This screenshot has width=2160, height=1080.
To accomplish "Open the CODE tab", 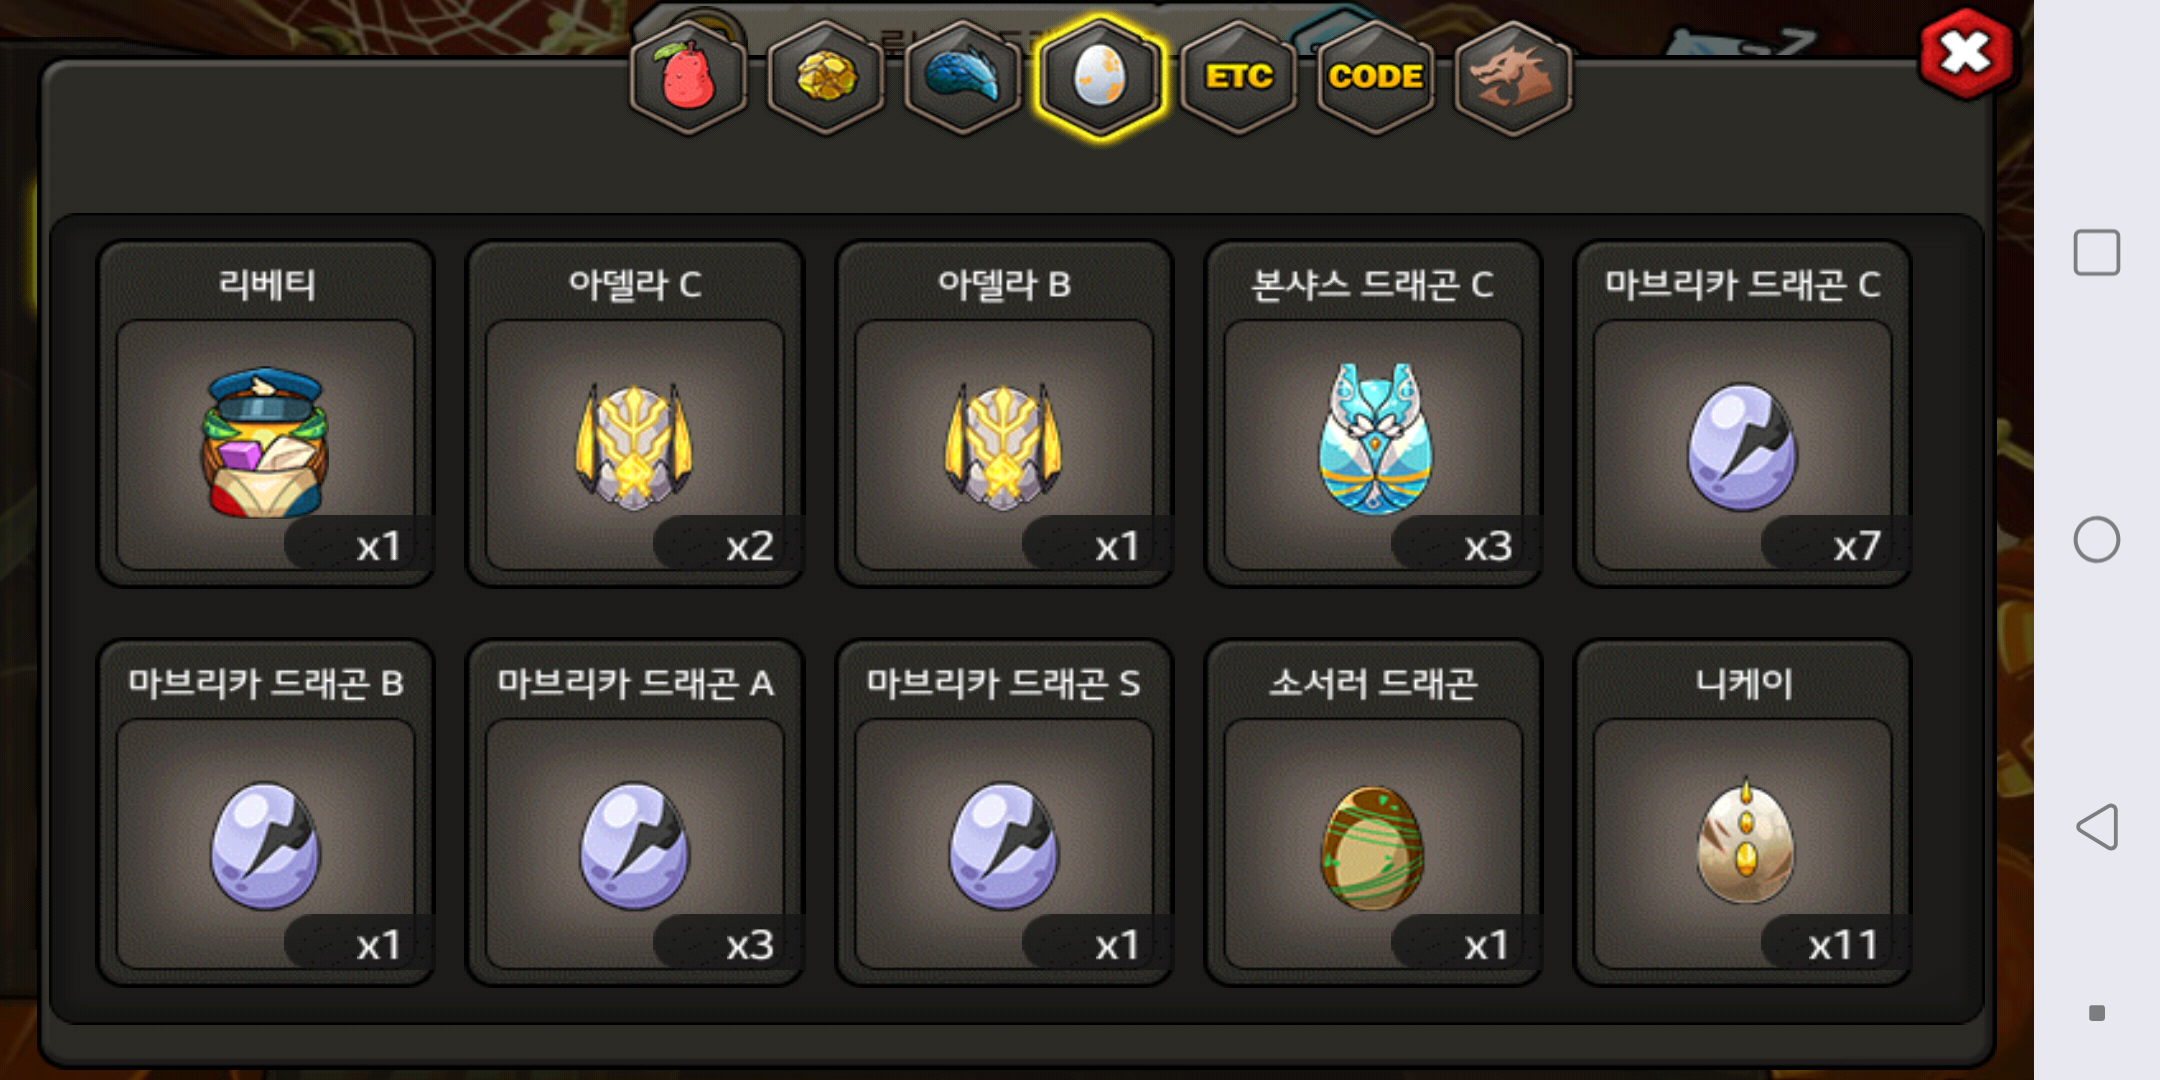I will point(1375,77).
